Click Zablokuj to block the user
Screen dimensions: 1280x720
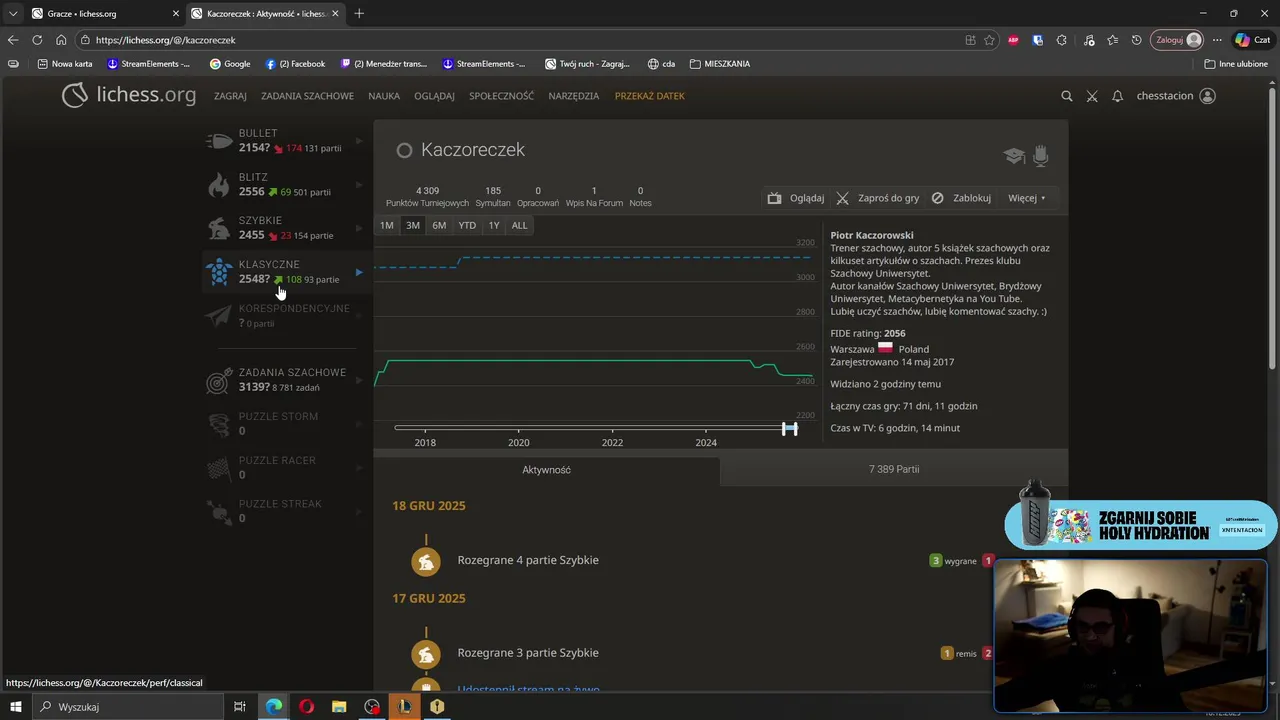coord(961,198)
